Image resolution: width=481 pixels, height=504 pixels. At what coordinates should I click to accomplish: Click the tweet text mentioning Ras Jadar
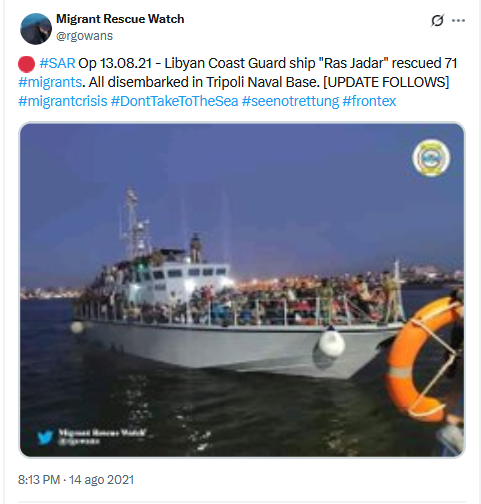tap(237, 72)
